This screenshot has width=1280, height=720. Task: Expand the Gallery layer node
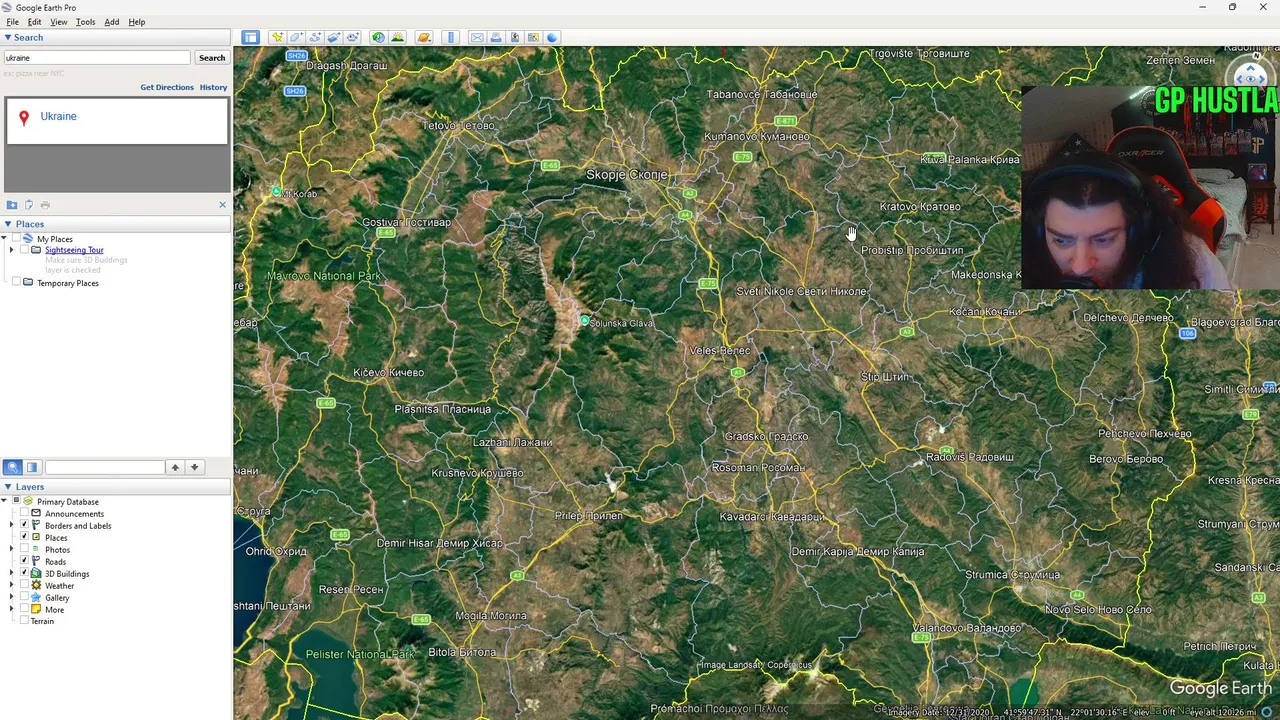pyautogui.click(x=11, y=597)
